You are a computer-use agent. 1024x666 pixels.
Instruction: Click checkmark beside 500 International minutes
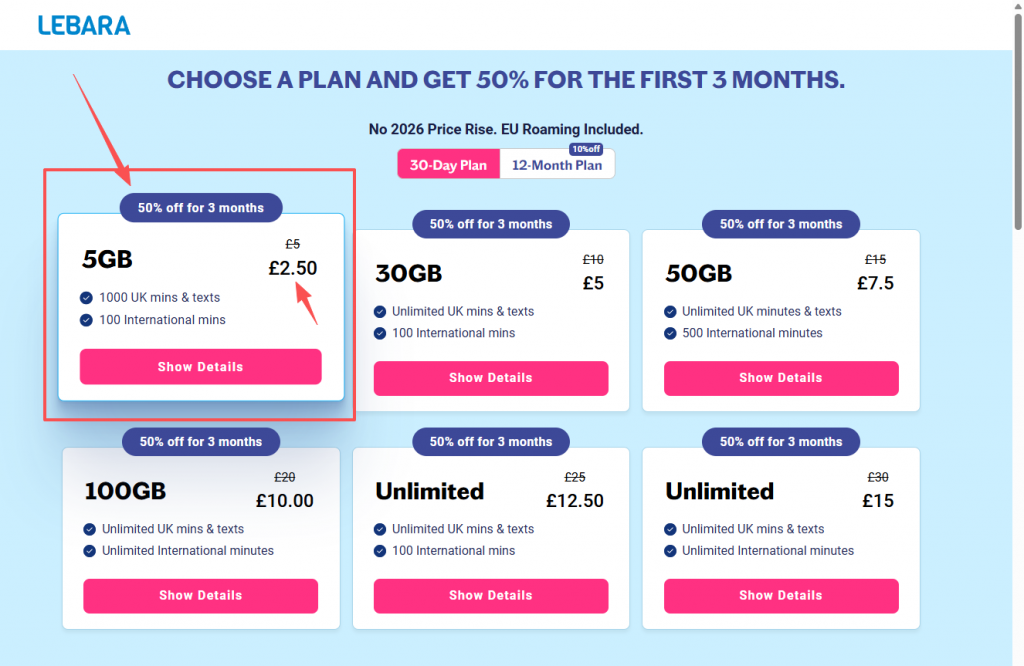pos(670,333)
